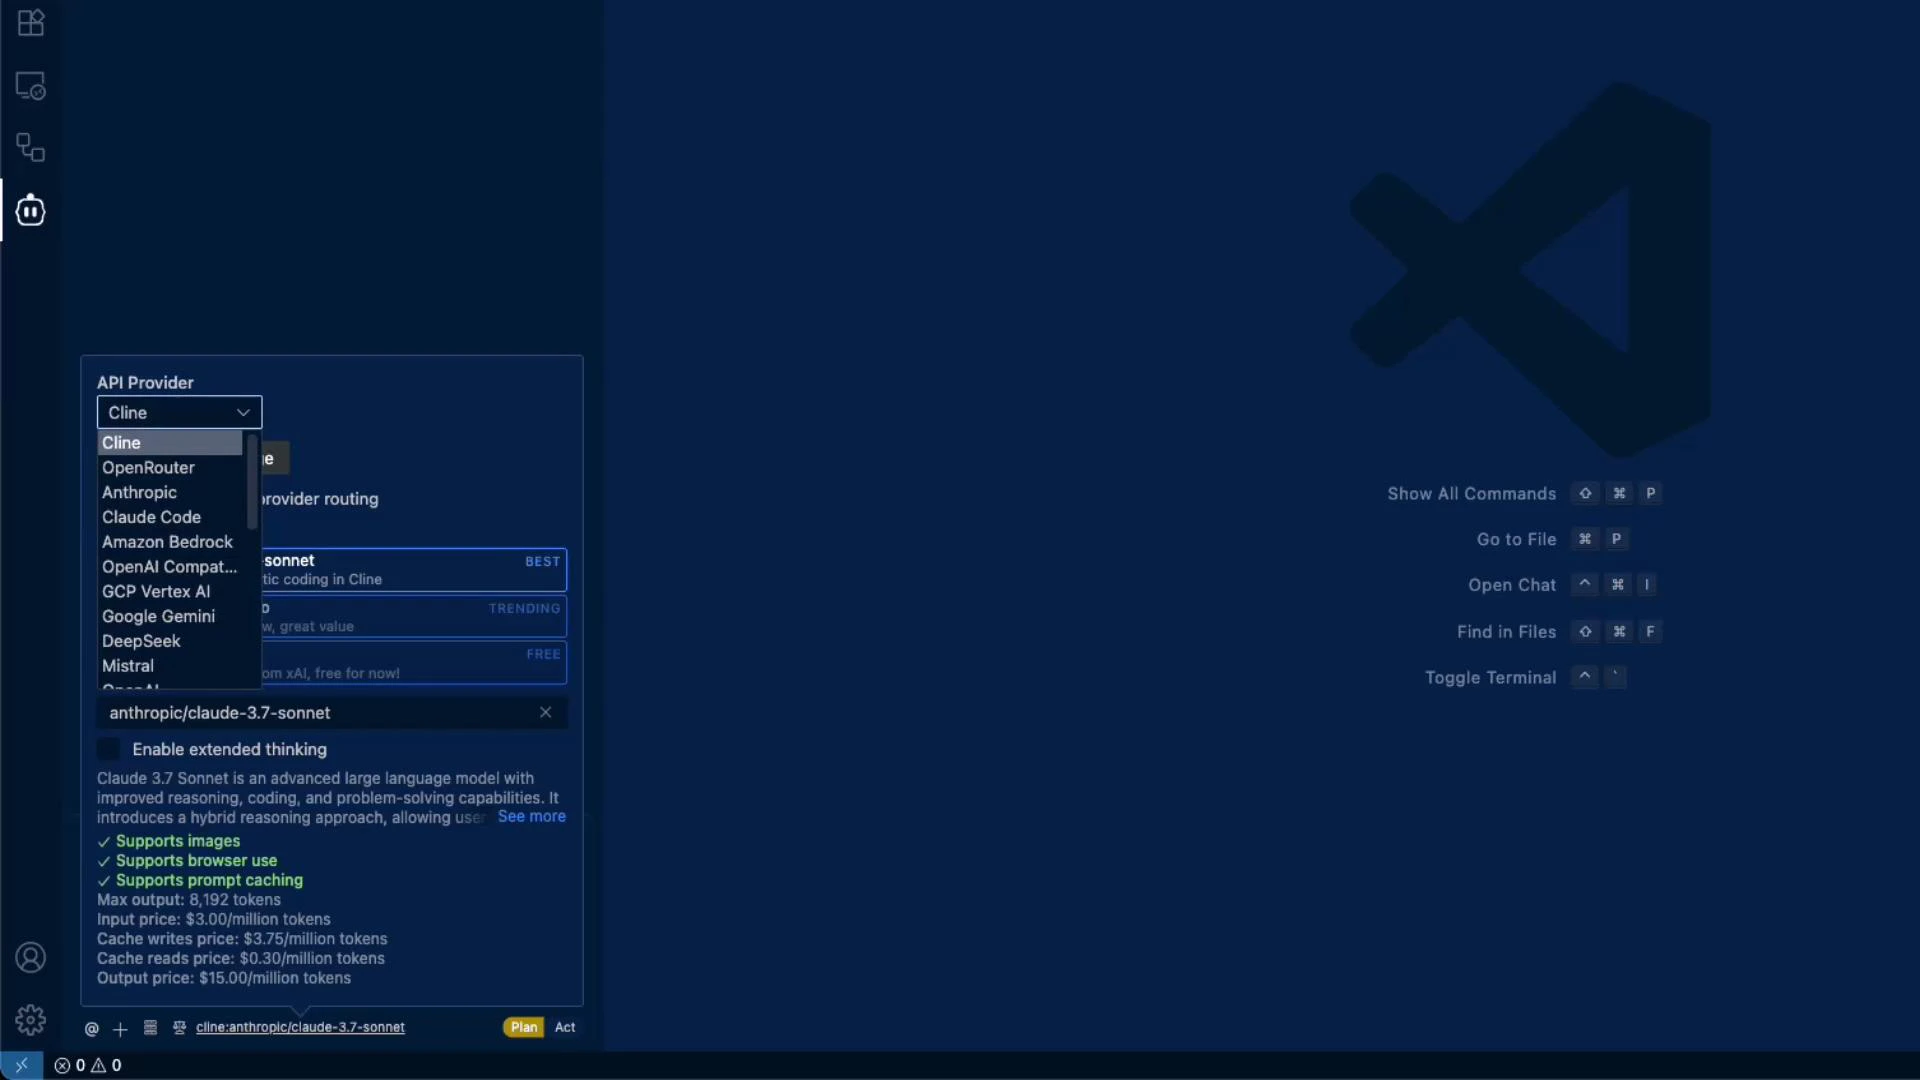The width and height of the screenshot is (1920, 1080).
Task: Select Plan mode
Action: coord(522,1027)
